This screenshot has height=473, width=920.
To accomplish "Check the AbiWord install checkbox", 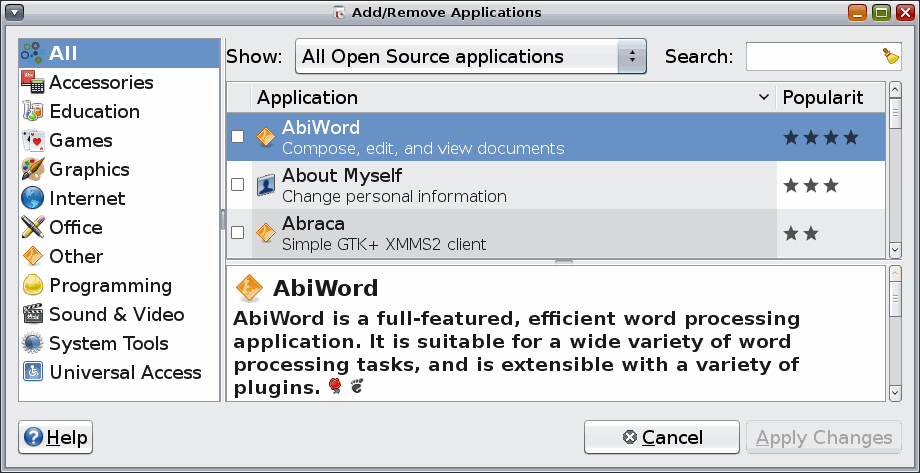I will coord(238,137).
